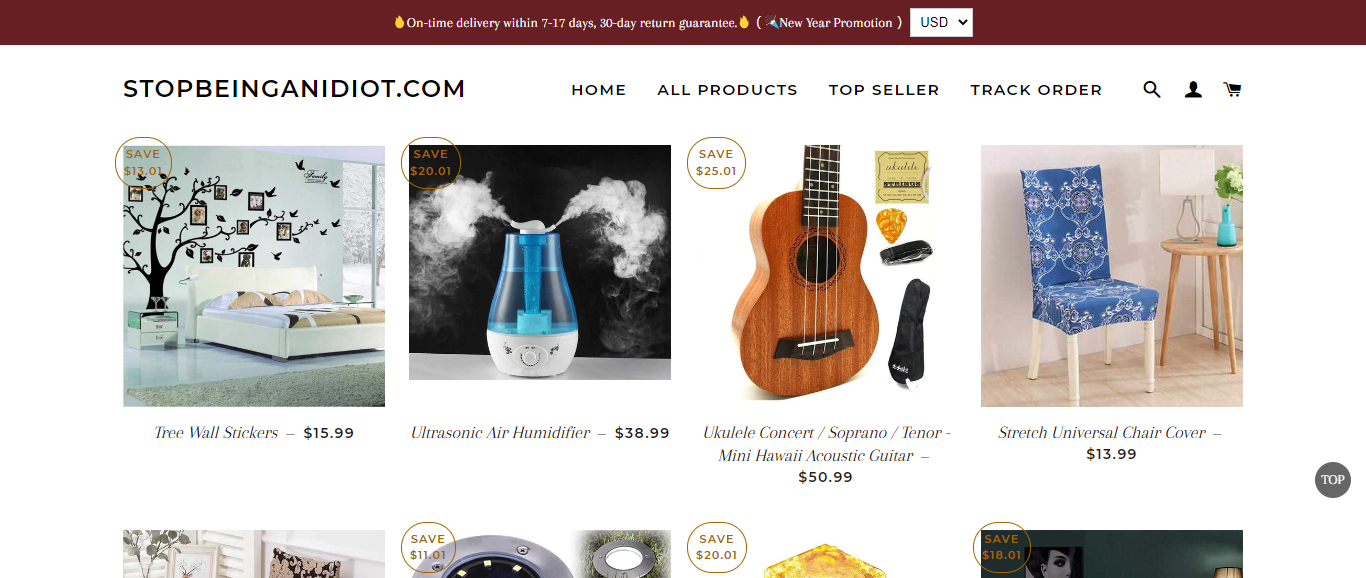Click the round TOP back-to-top button
Viewport: 1366px width, 578px height.
(1332, 479)
